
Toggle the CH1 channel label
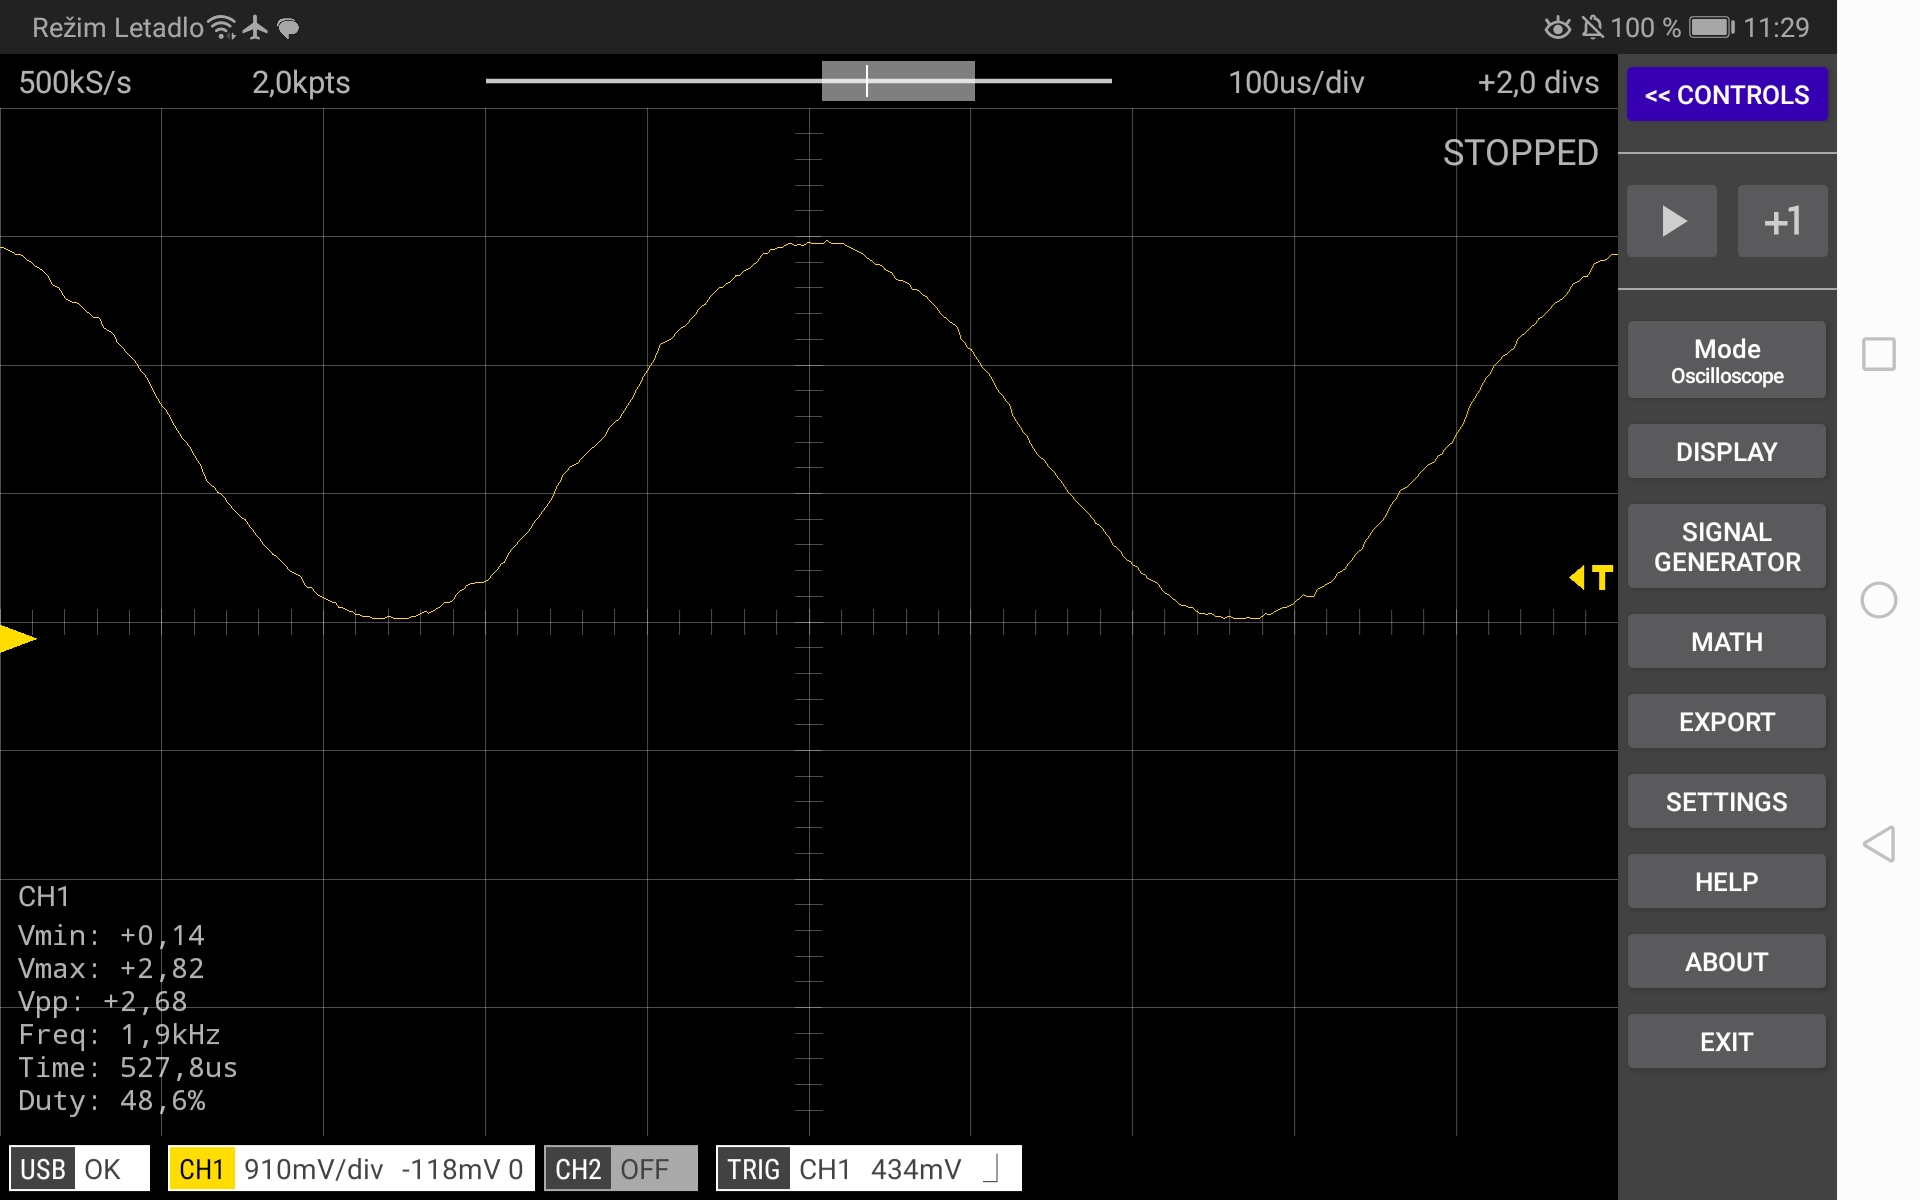[x=201, y=1169]
